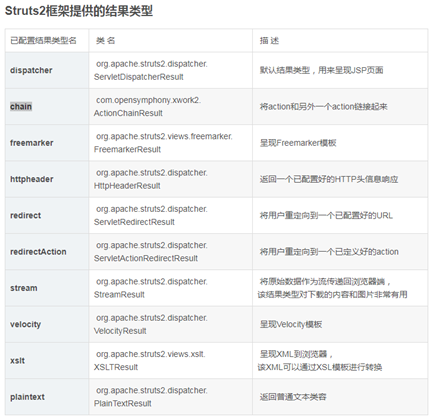The width and height of the screenshot is (433, 420).
Task: Click the 'plaintext' result type name
Action: click(27, 397)
